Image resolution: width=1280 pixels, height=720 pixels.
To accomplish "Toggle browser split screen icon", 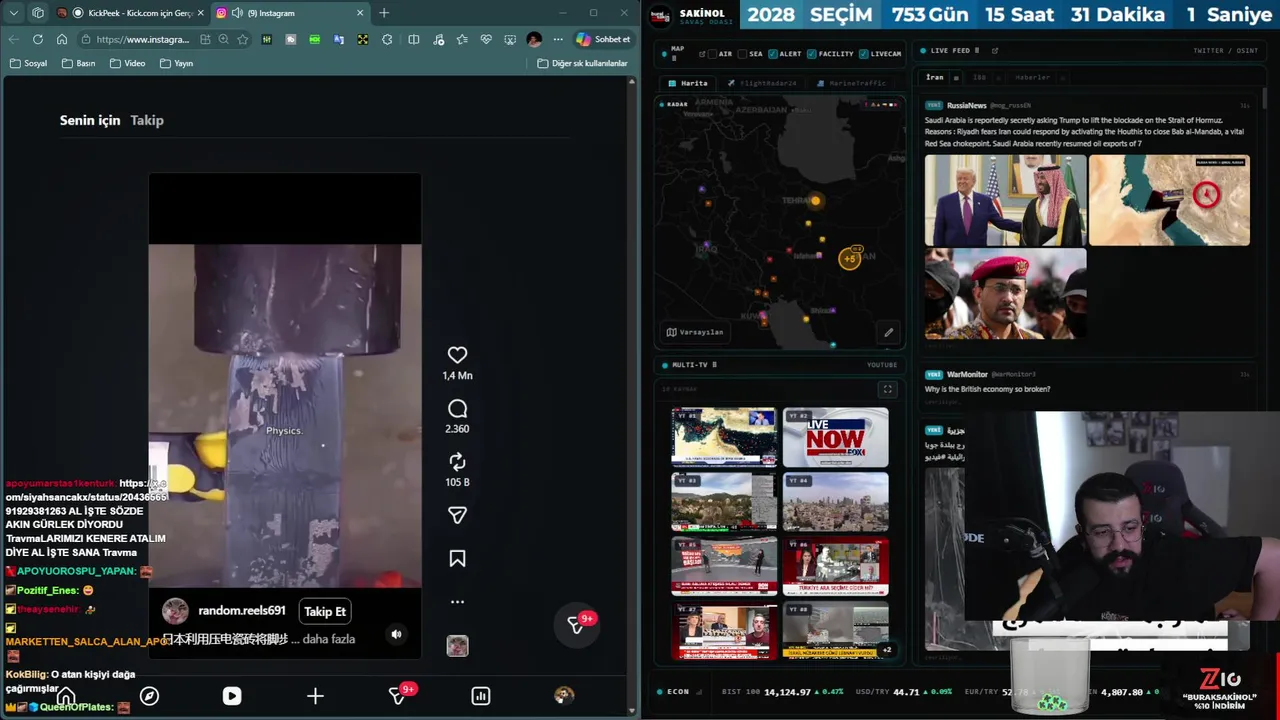I will click(x=414, y=39).
